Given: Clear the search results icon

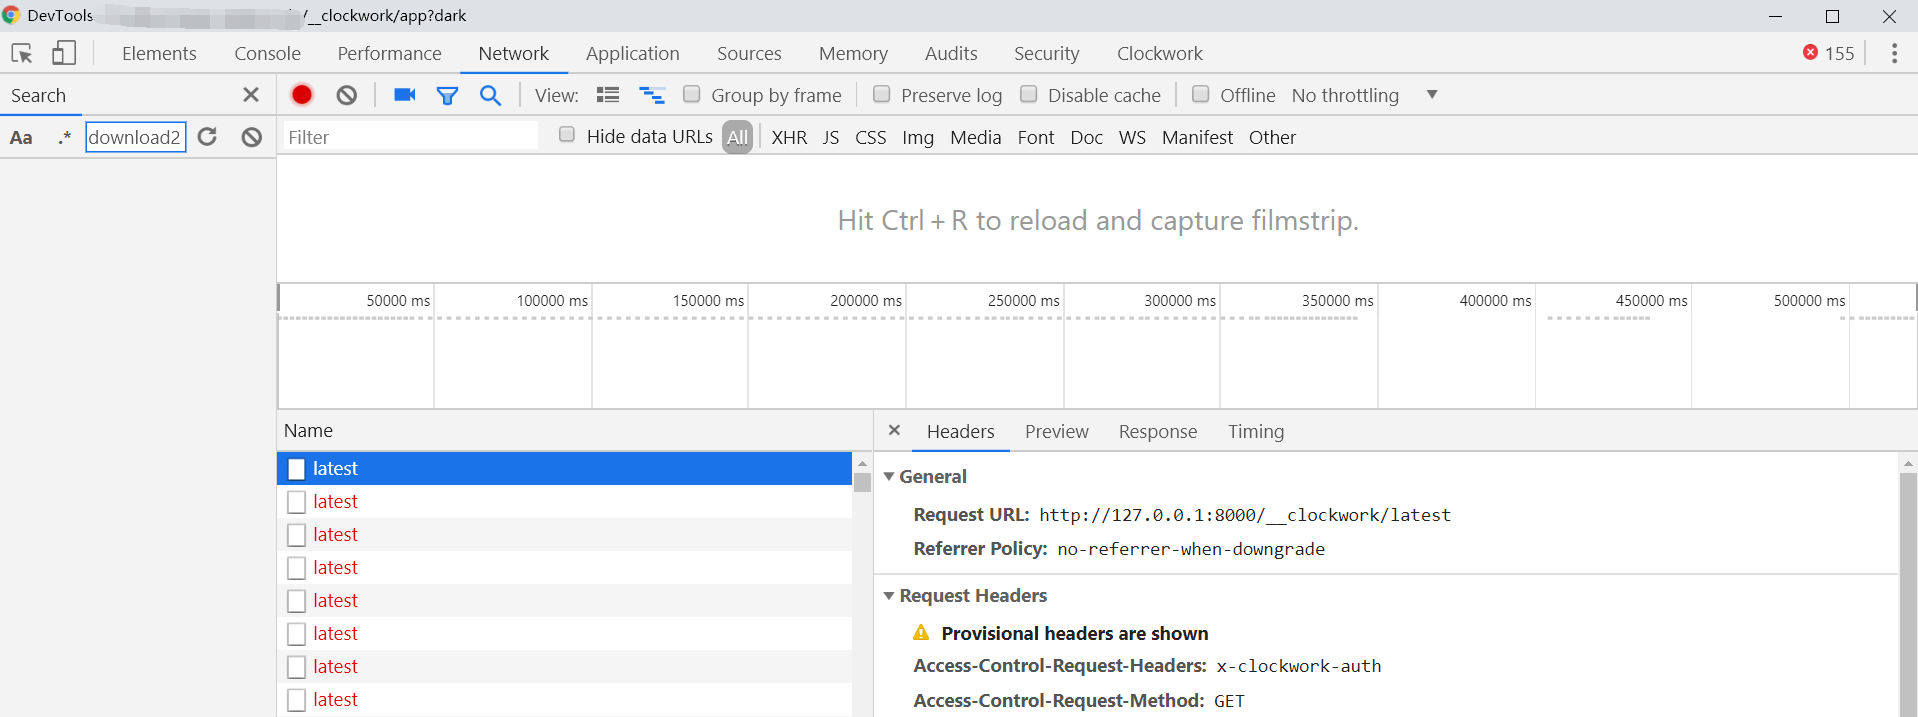Looking at the screenshot, I should 252,137.
